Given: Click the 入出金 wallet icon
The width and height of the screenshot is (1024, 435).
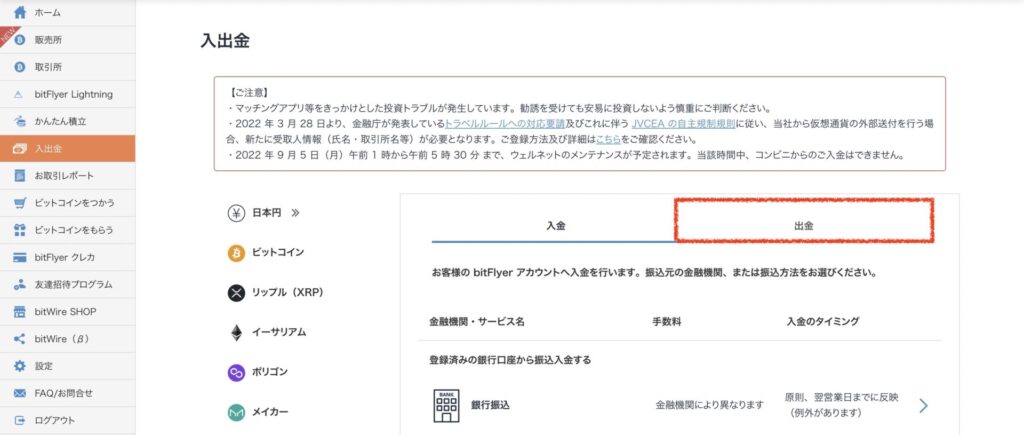Looking at the screenshot, I should click(x=20, y=149).
